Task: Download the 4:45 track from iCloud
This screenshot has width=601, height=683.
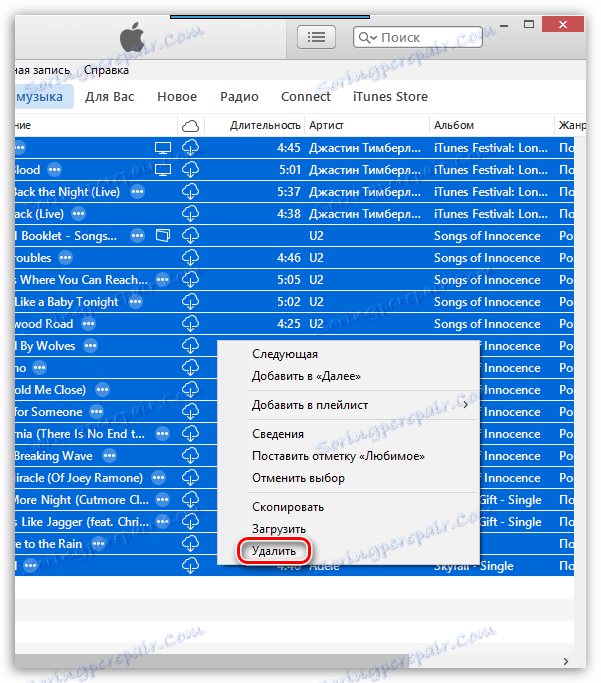Action: pyautogui.click(x=190, y=148)
